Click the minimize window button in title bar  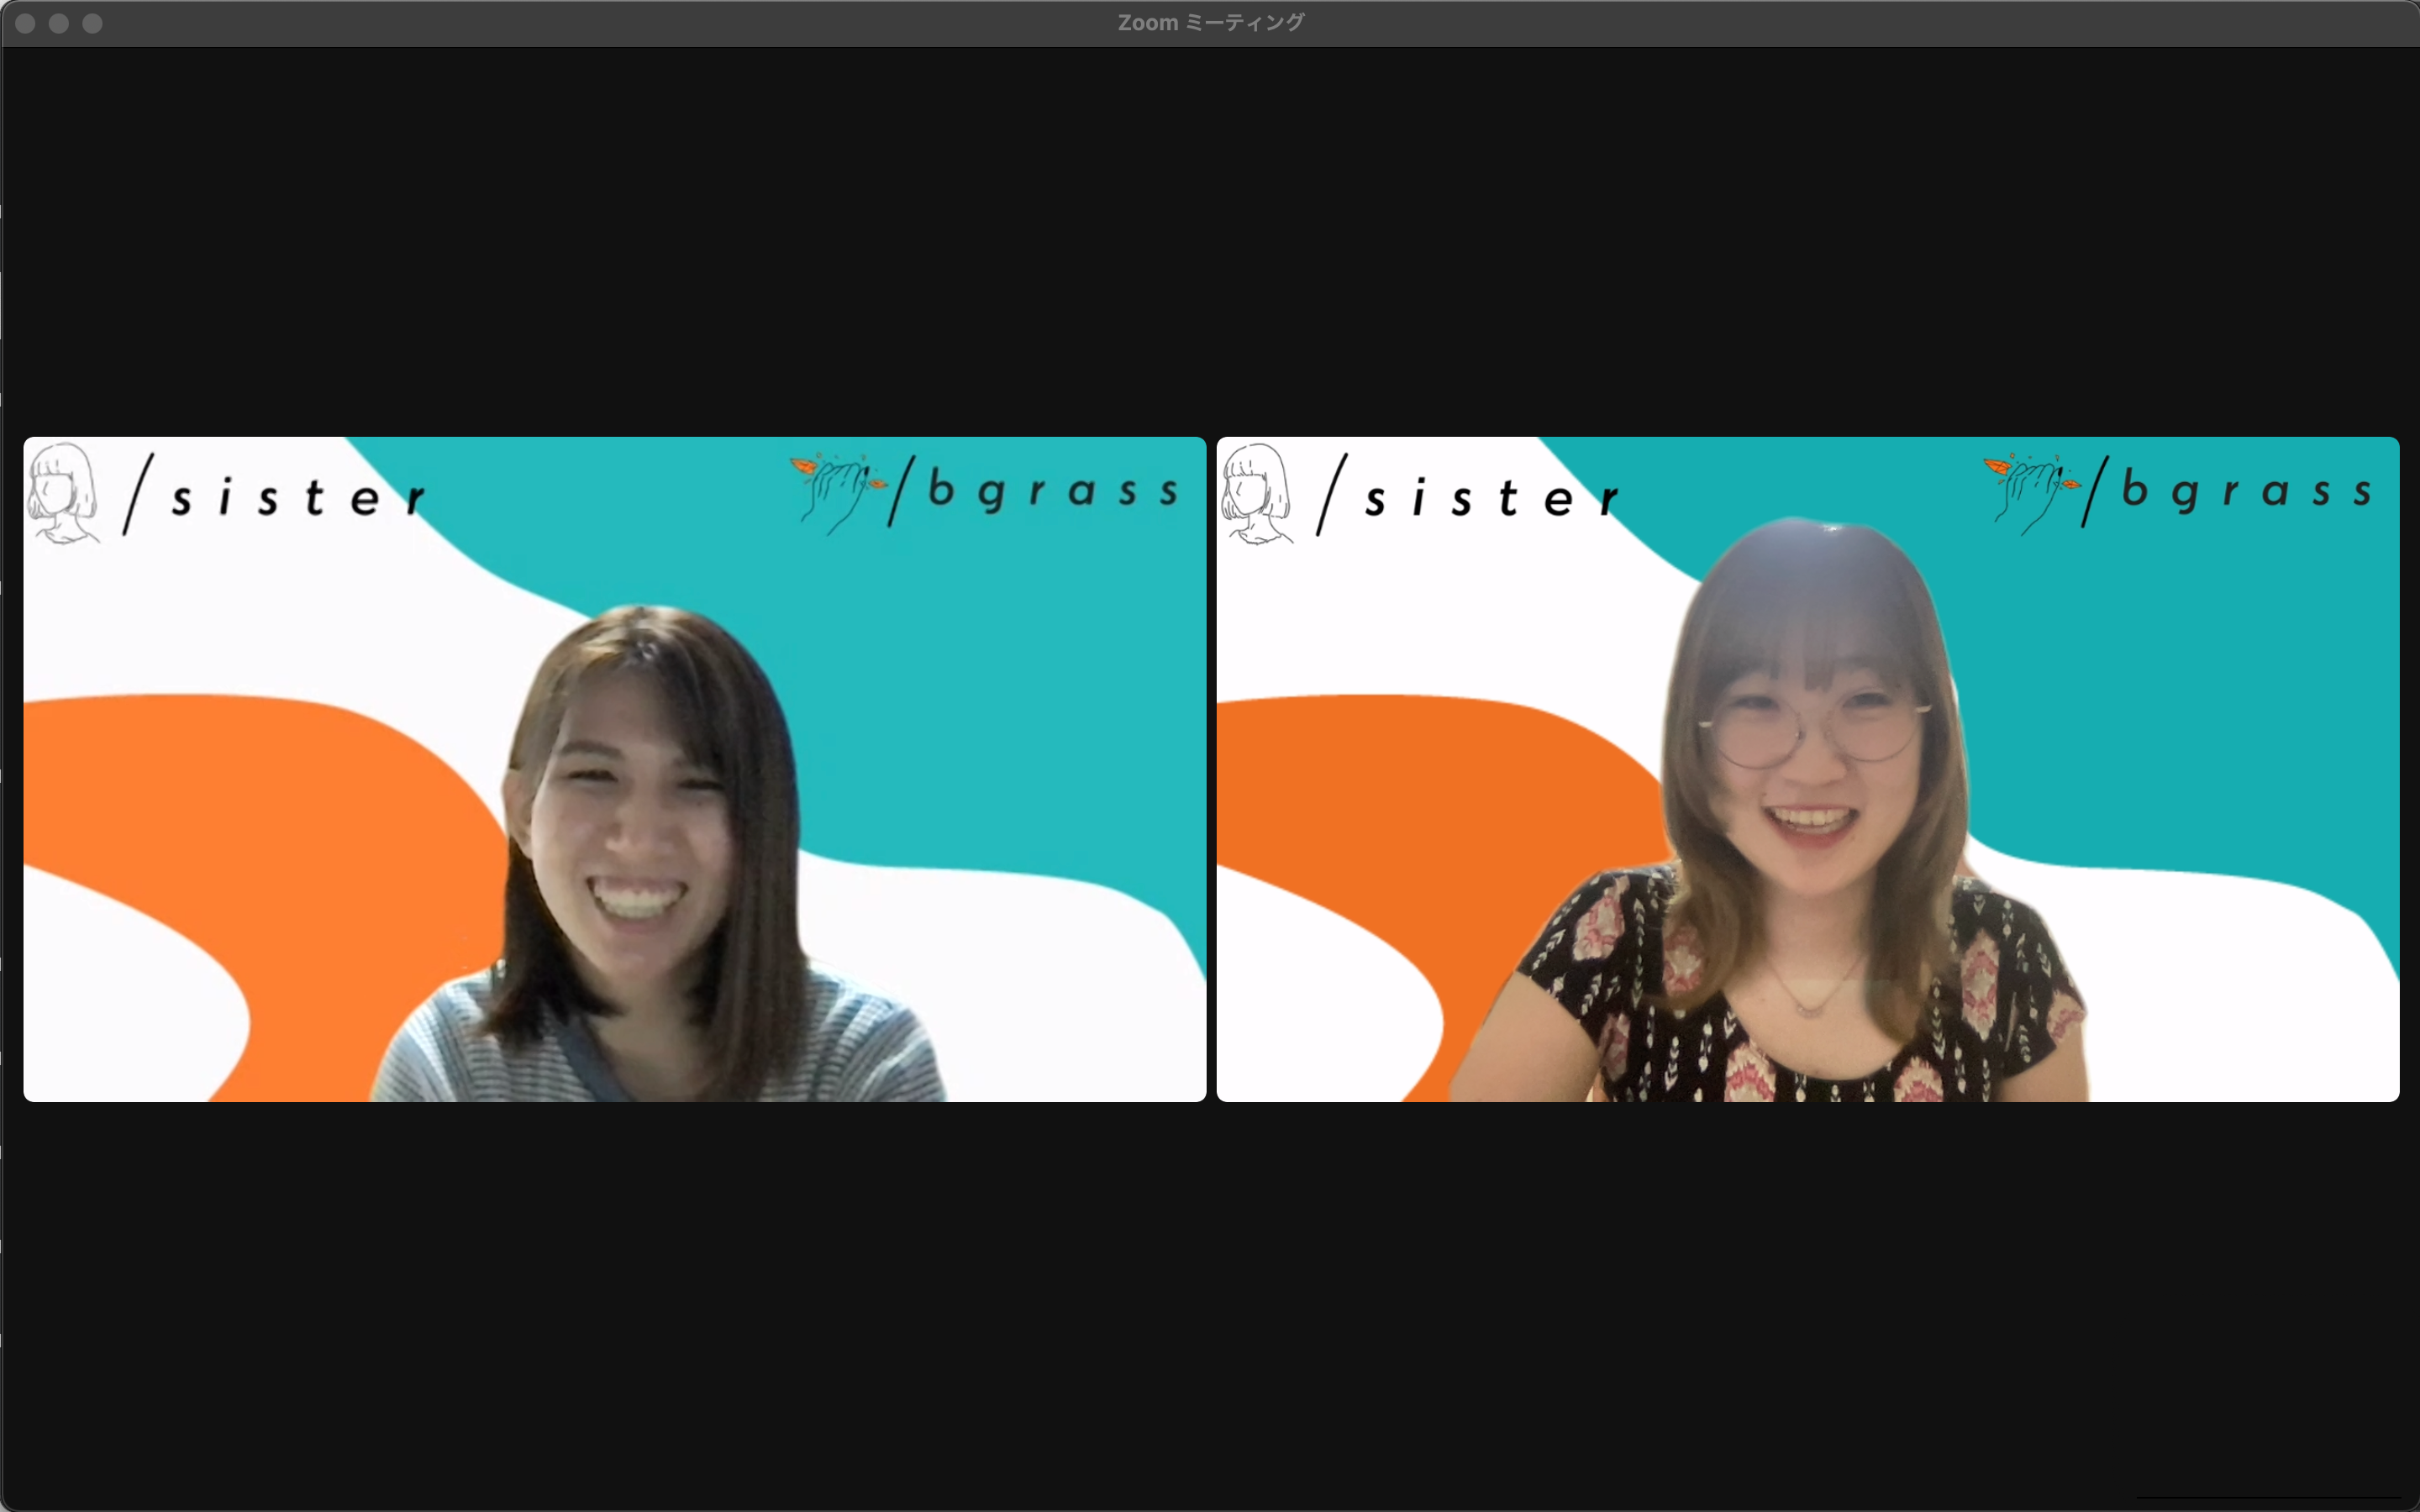pos(59,23)
